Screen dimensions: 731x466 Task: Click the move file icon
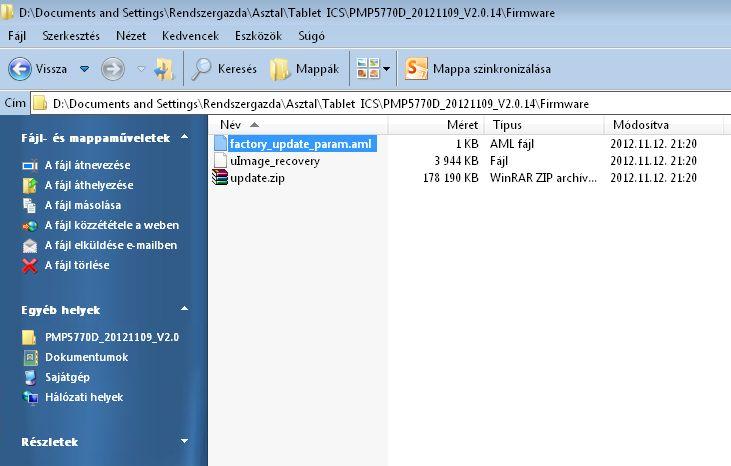pyautogui.click(x=30, y=185)
